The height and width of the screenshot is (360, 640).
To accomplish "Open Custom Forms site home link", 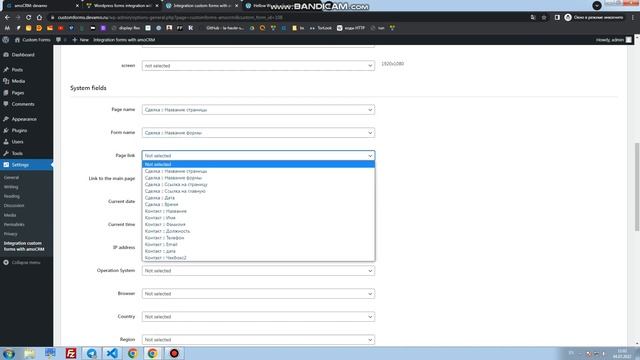I will tap(33, 40).
